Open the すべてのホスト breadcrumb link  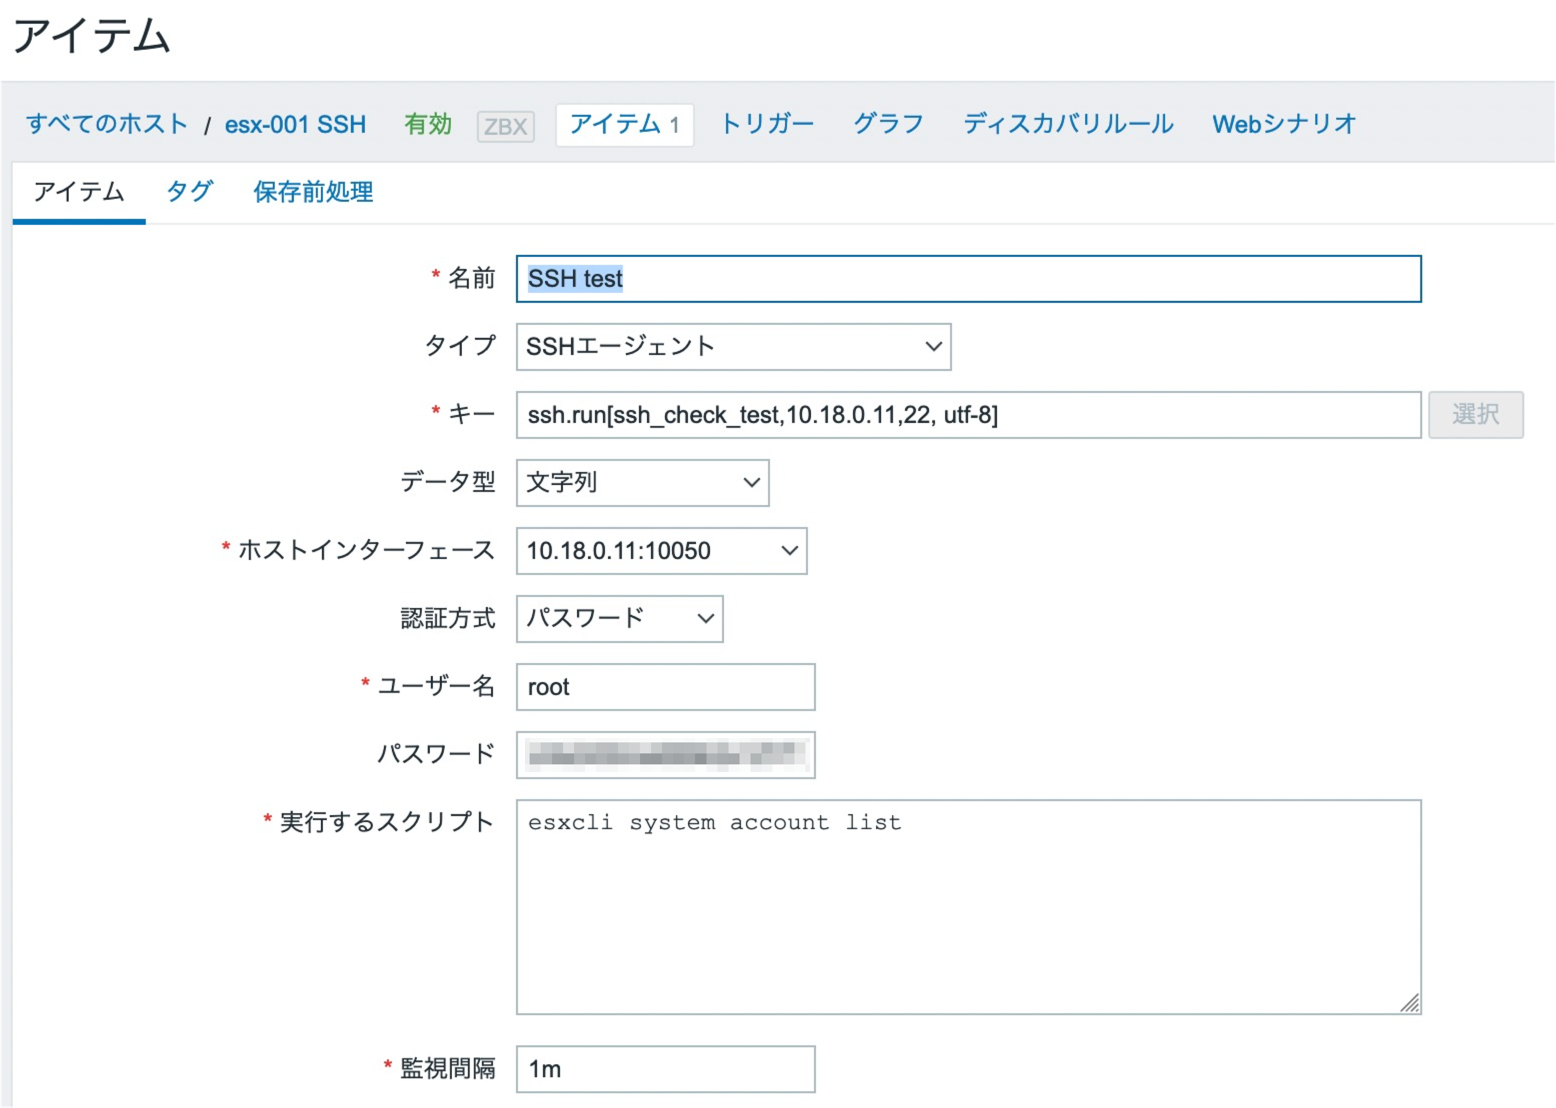pos(107,124)
